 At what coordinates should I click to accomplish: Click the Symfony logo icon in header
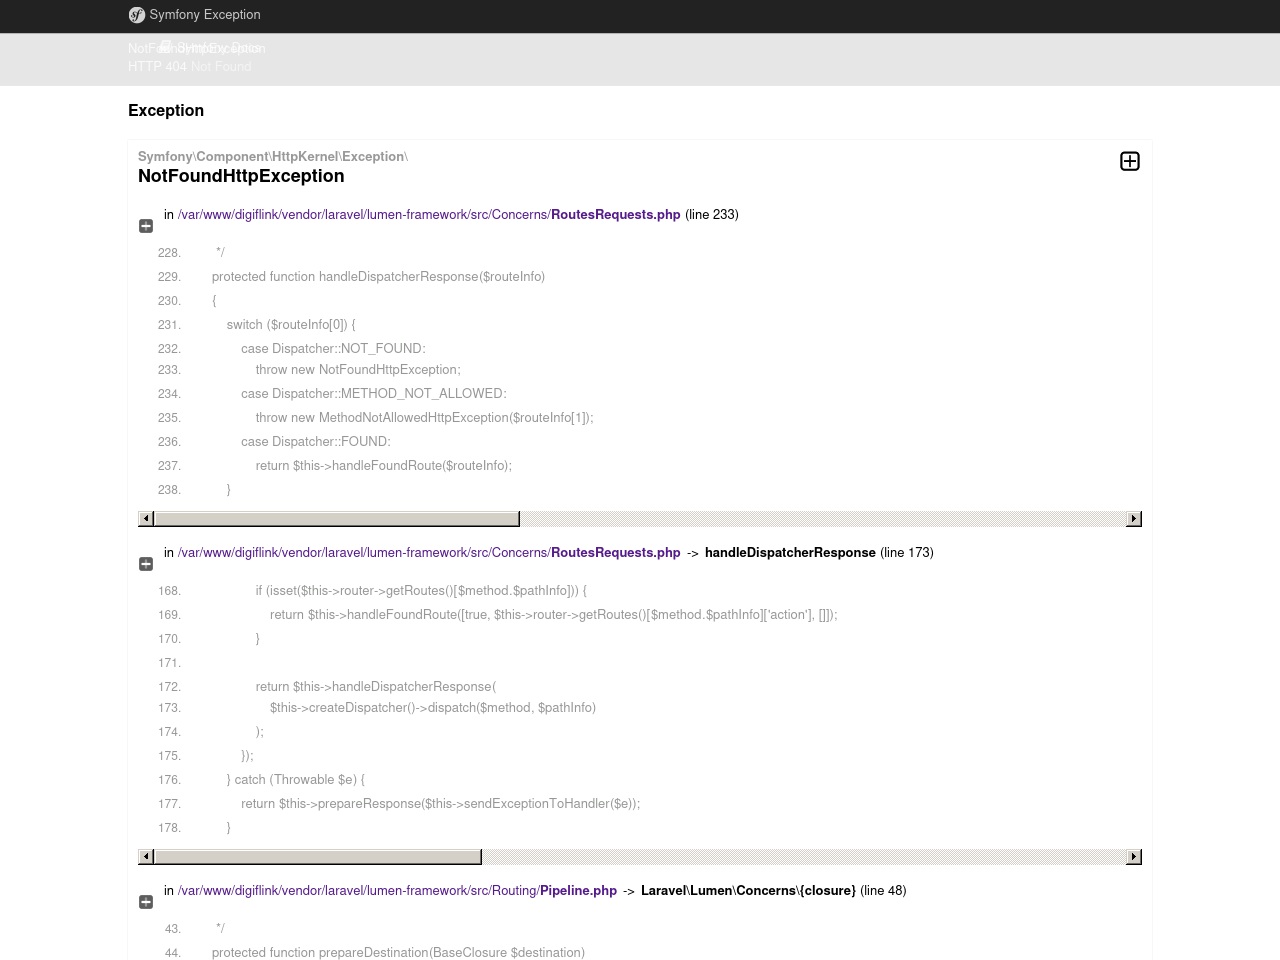coord(137,15)
